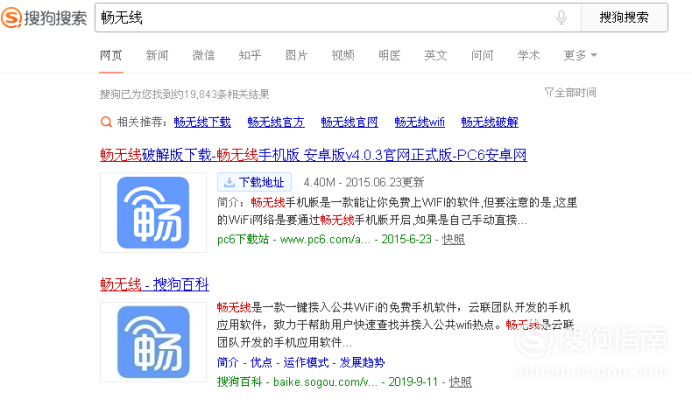Screen dimensions: 692x406
Task: Open 快照 of the PC6 result
Action: [453, 239]
